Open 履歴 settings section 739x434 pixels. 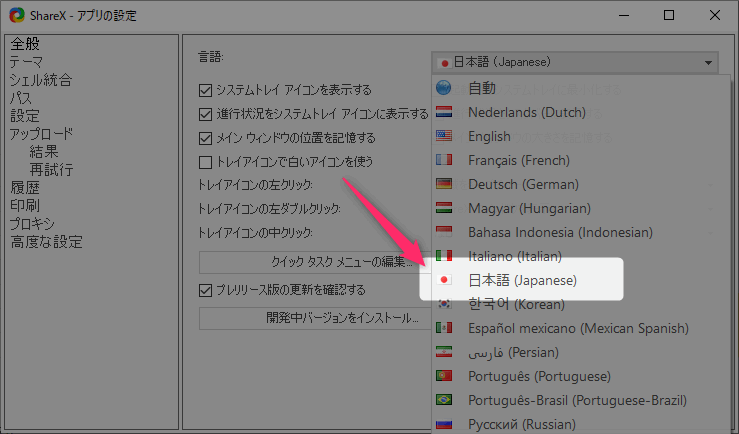click(x=25, y=188)
